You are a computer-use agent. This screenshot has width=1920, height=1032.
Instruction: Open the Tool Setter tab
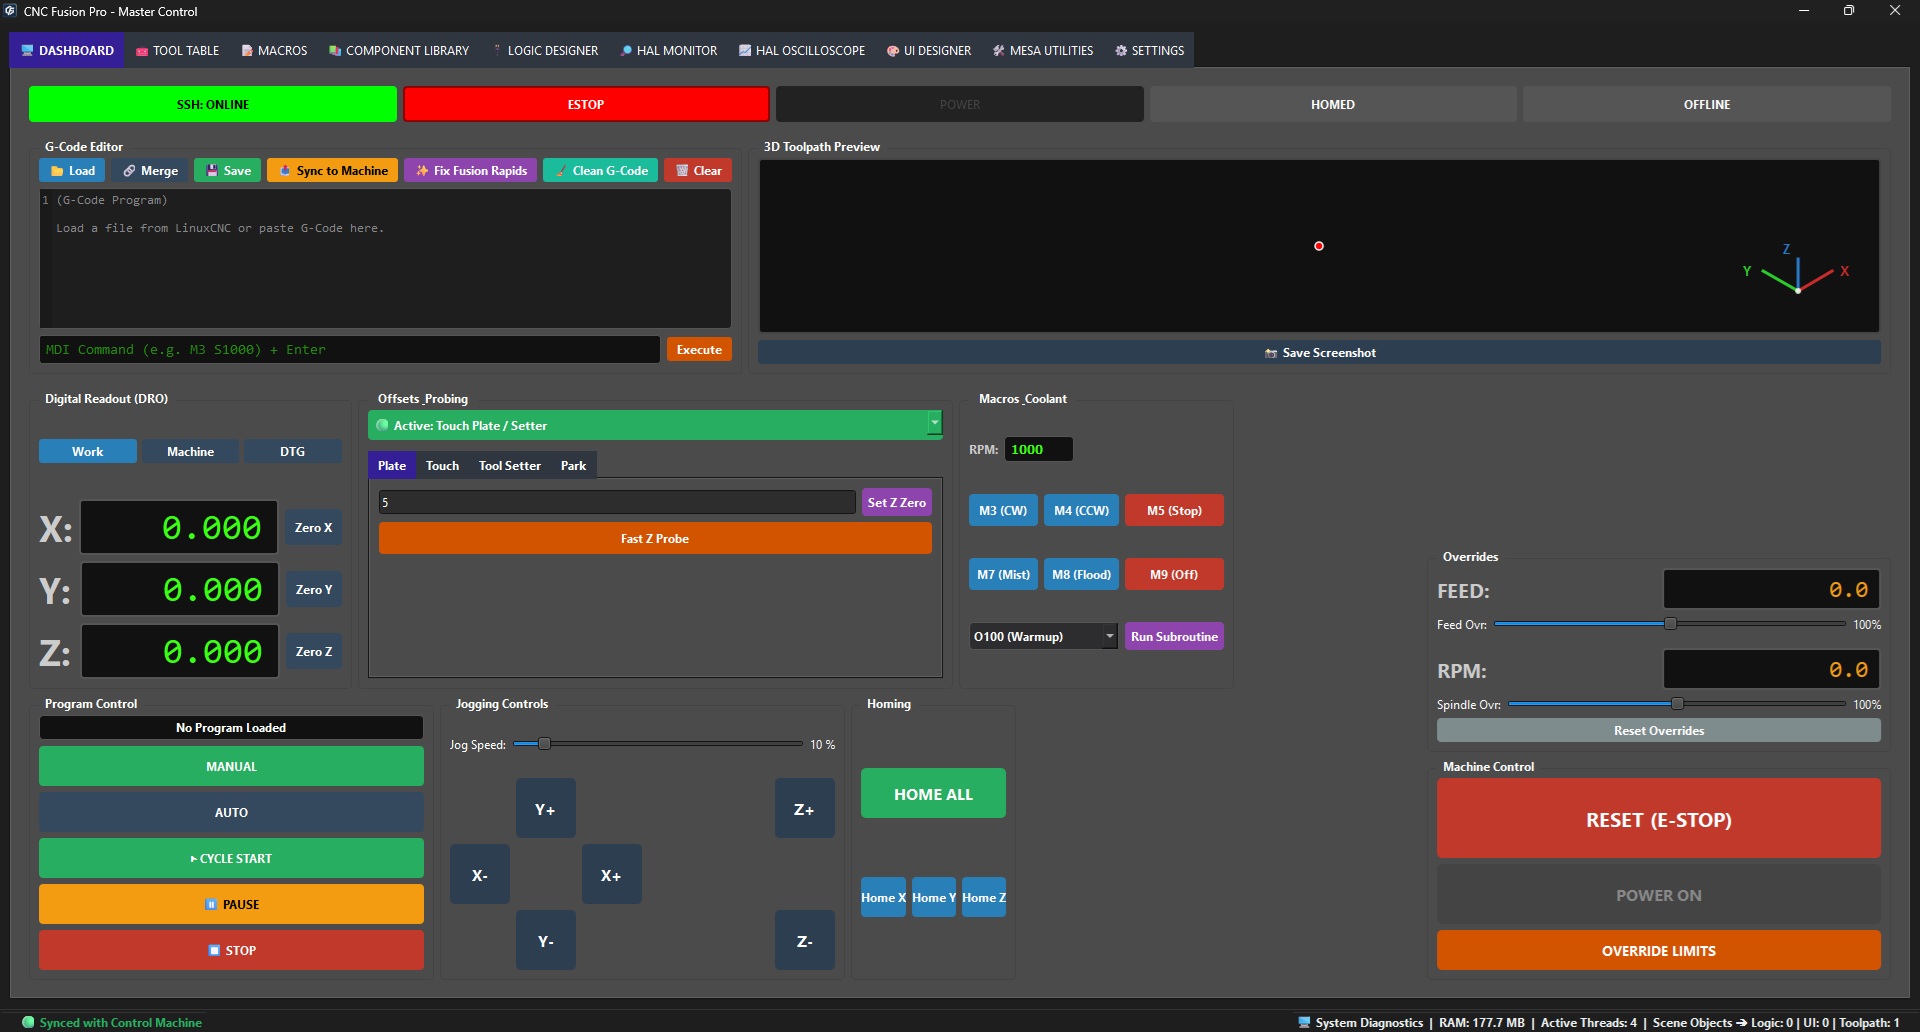click(510, 466)
